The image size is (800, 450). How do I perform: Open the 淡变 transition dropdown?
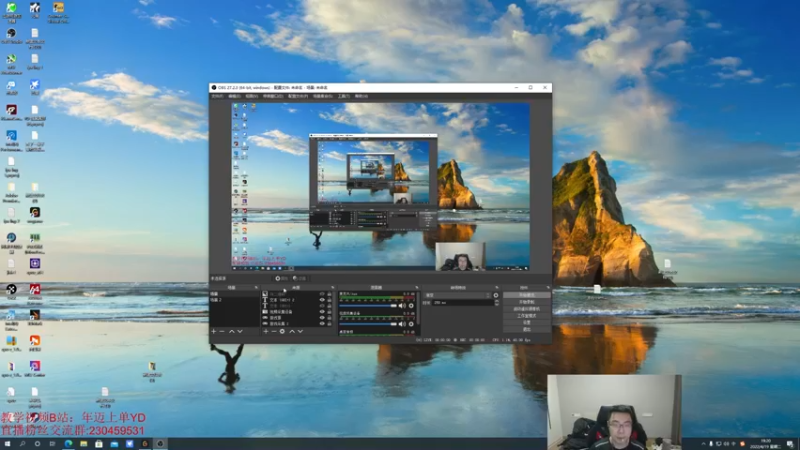pos(458,295)
